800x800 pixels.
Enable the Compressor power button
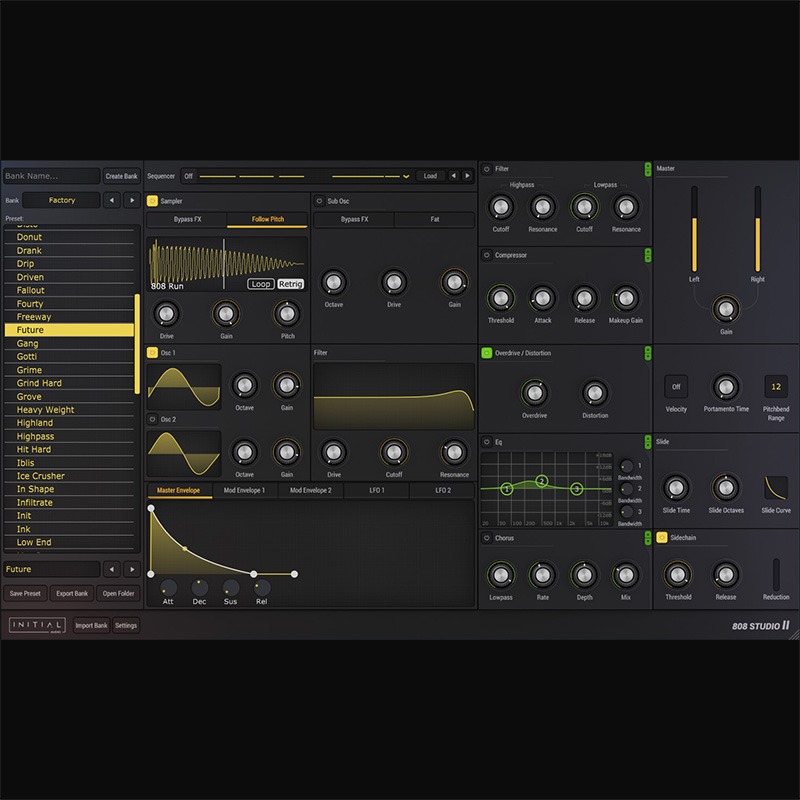point(487,255)
